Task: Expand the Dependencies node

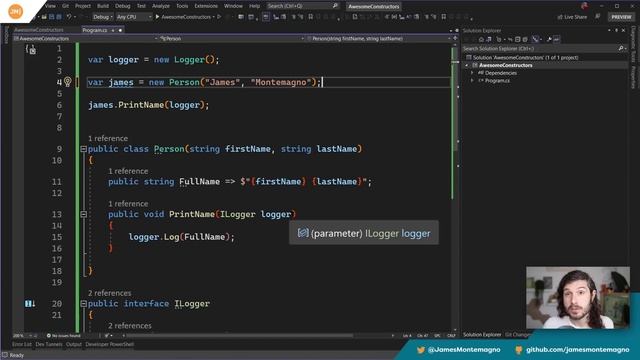Action: point(472,73)
